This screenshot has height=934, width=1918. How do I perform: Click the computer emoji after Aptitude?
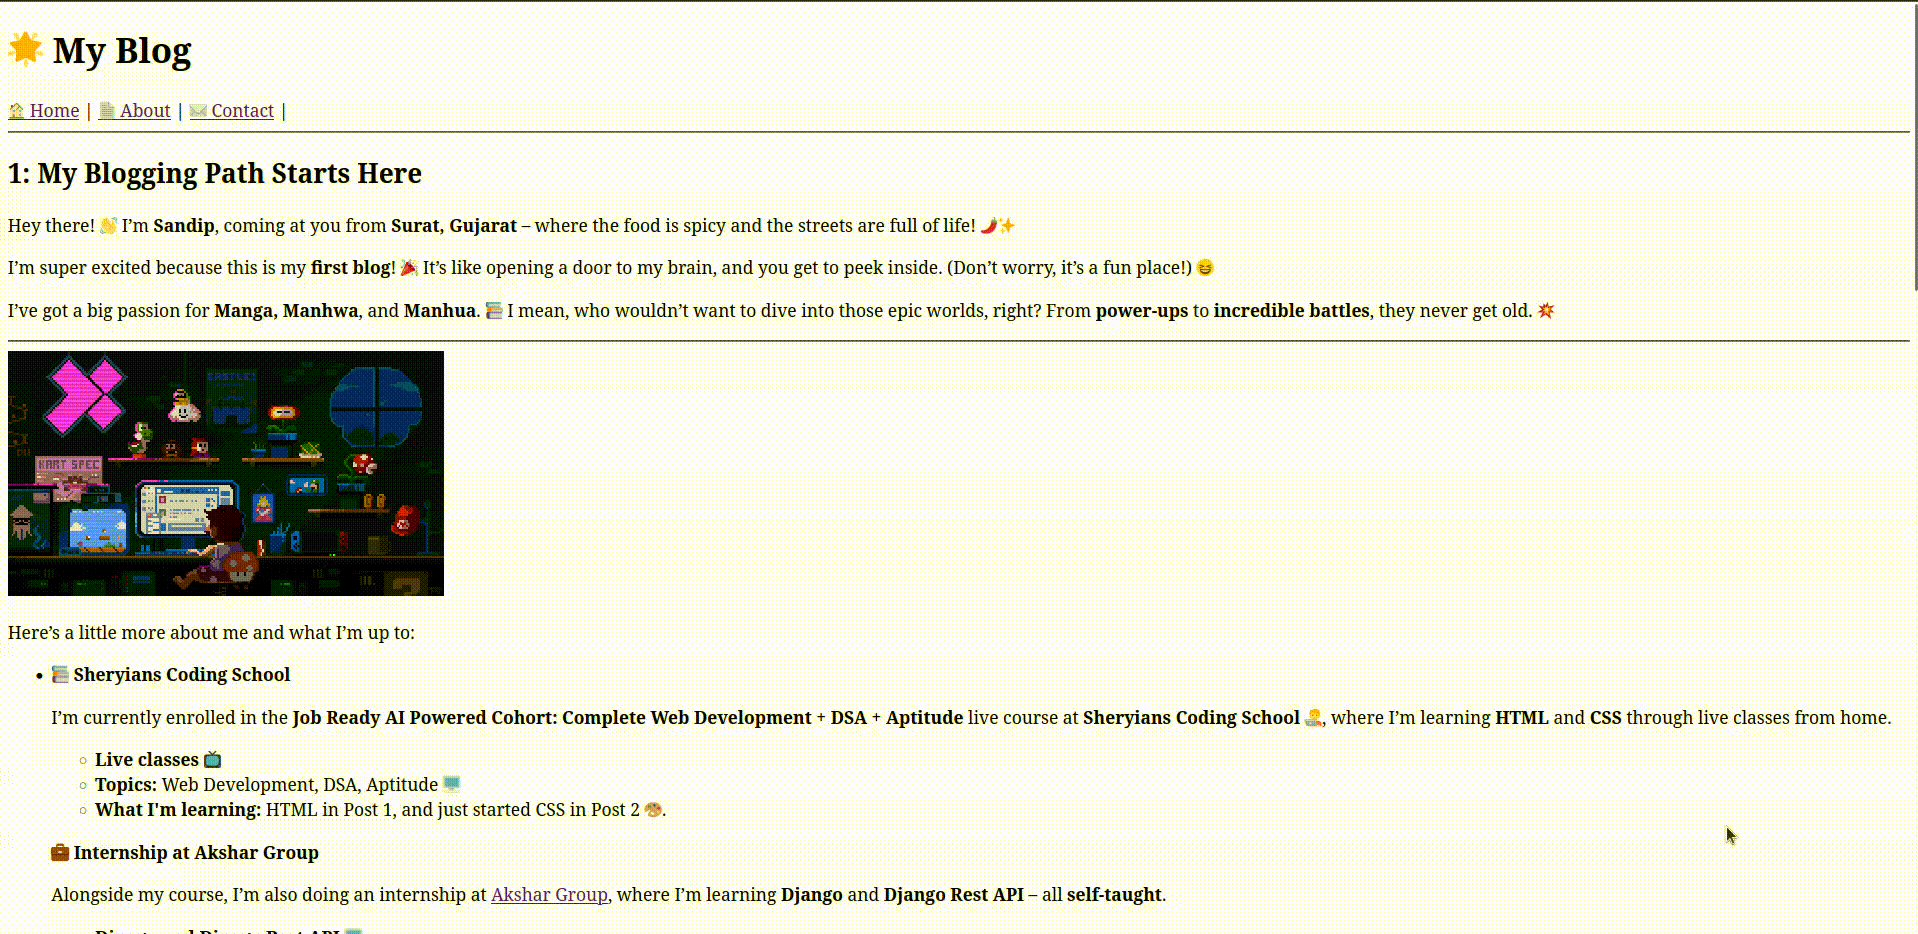pyautogui.click(x=451, y=785)
